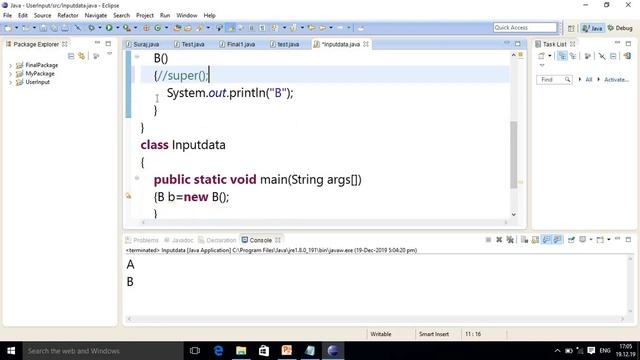The image size is (640, 360).
Task: Select the FinalPackage project
Action: point(37,65)
